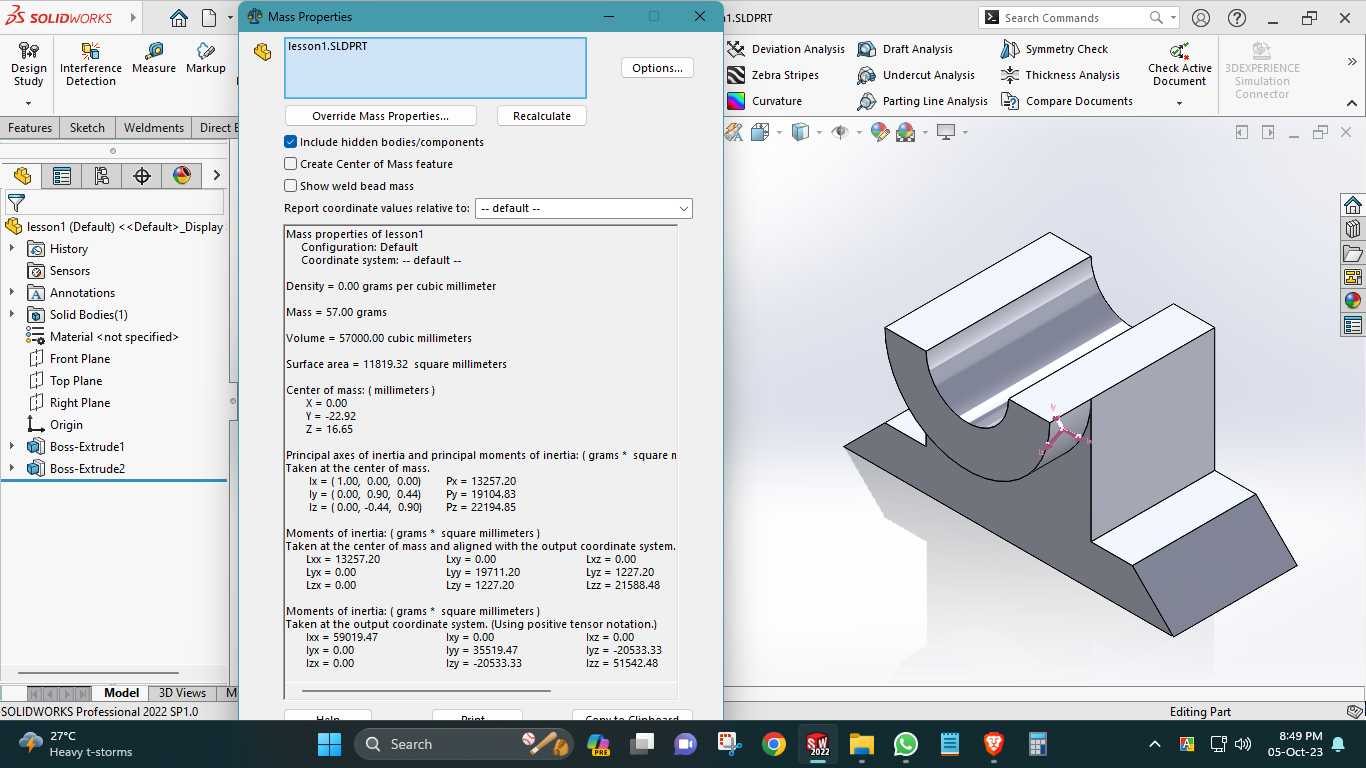Enable Show weld bead mass
1366x768 pixels.
pos(291,186)
